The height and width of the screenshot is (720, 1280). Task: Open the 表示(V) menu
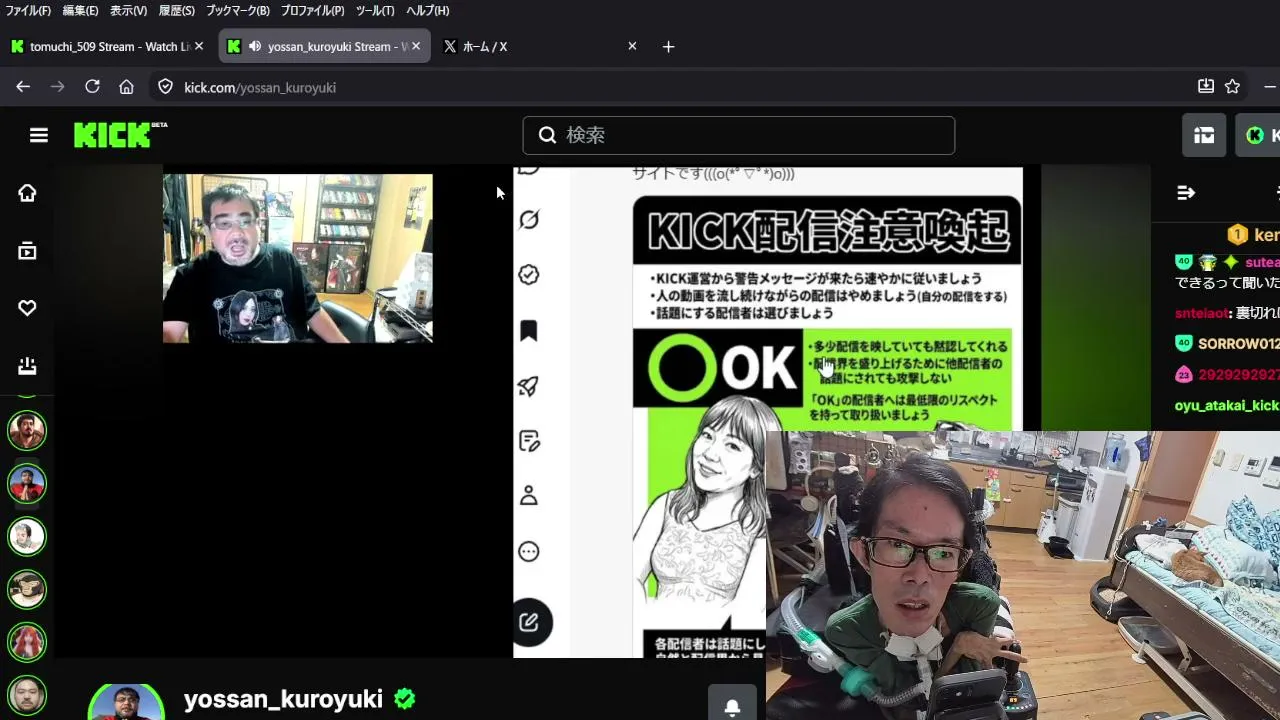coord(128,10)
